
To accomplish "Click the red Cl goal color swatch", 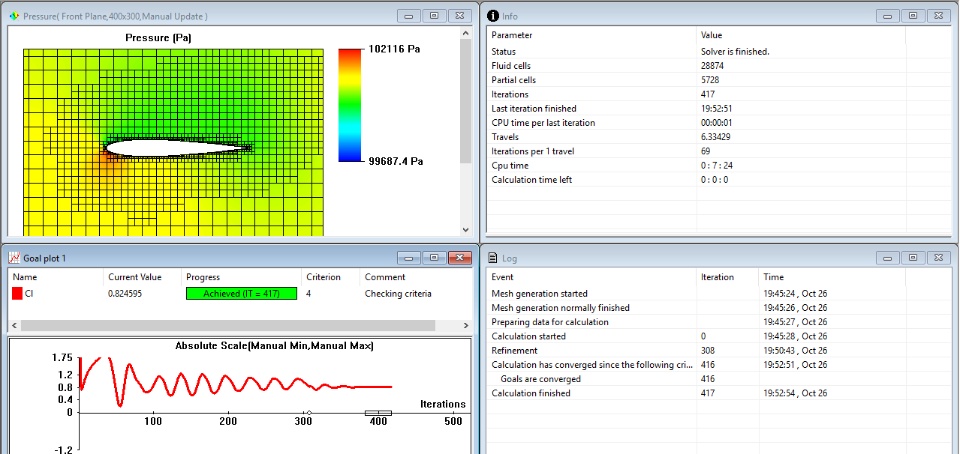I will coord(17,294).
